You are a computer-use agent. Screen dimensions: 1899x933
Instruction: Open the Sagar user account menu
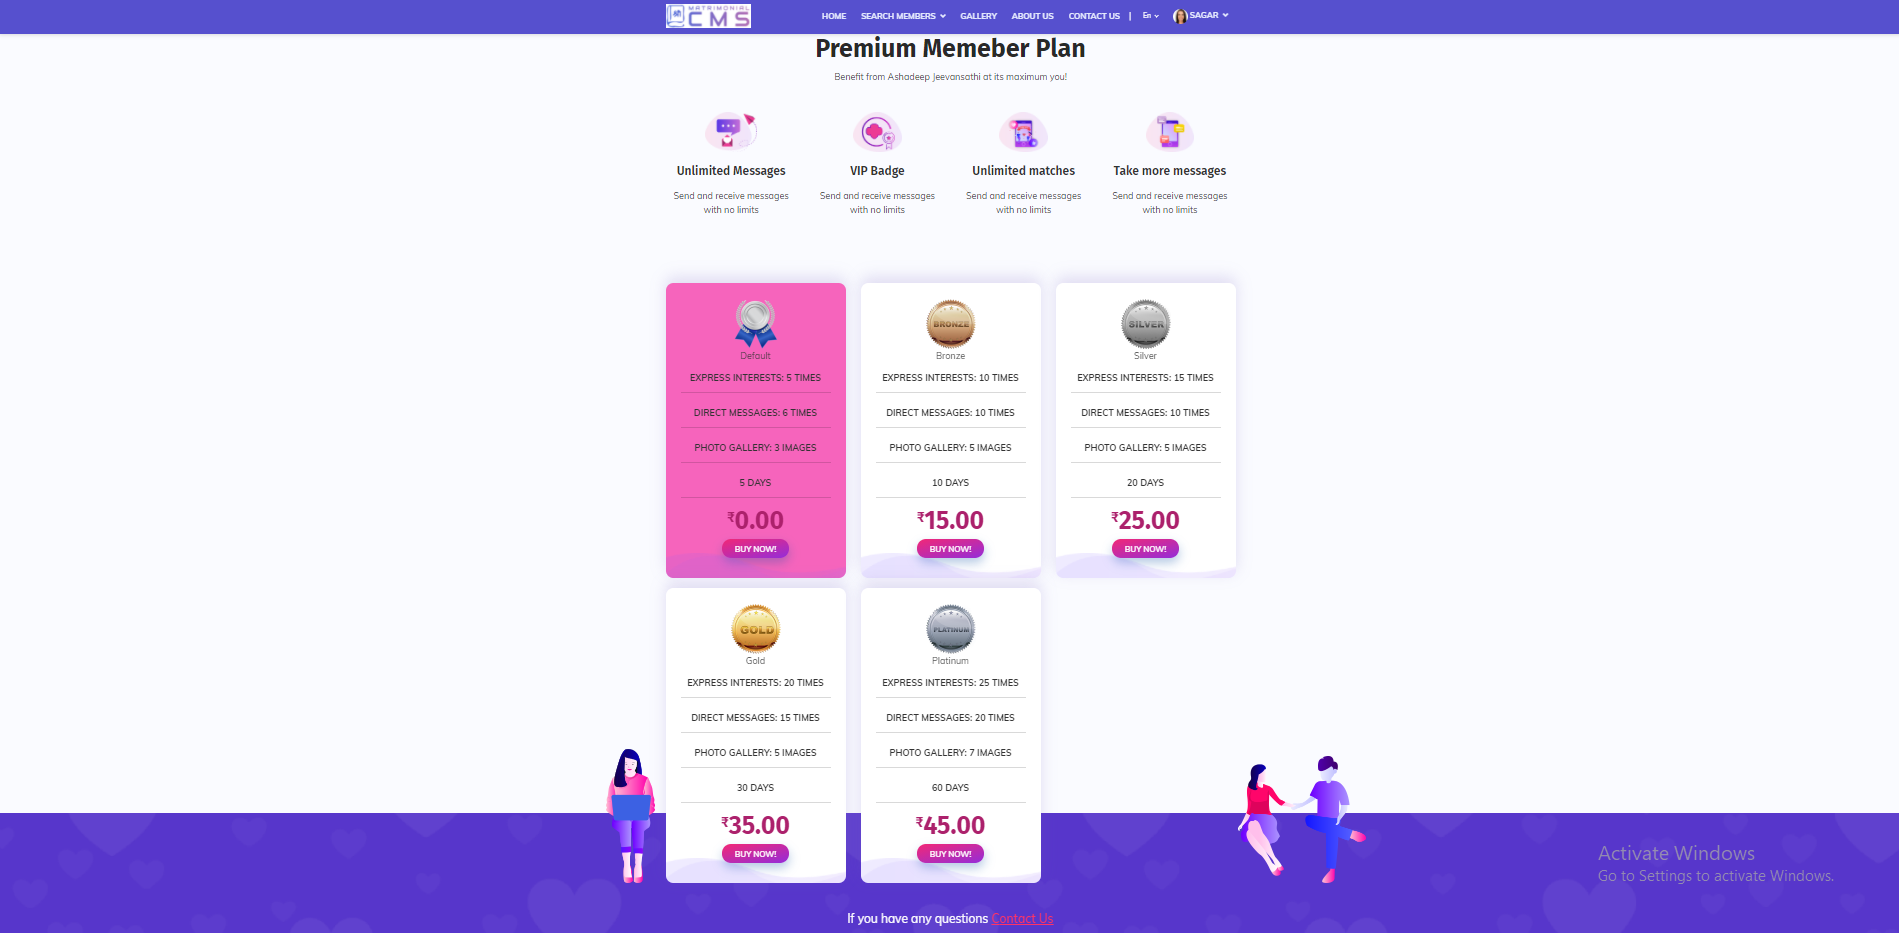pyautogui.click(x=1202, y=16)
